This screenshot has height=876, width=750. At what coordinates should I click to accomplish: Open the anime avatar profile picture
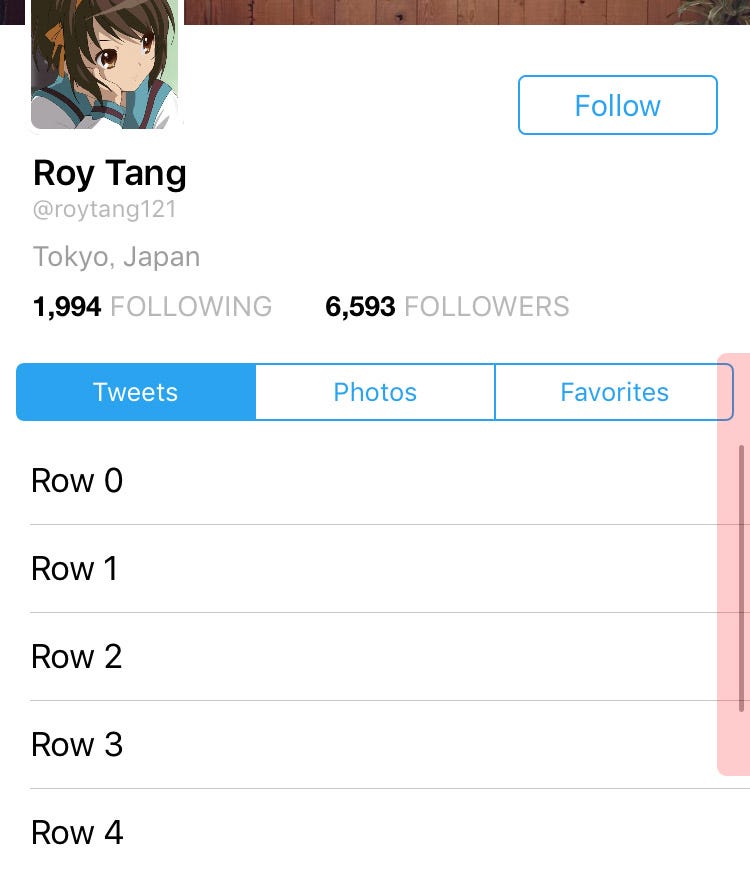(105, 64)
